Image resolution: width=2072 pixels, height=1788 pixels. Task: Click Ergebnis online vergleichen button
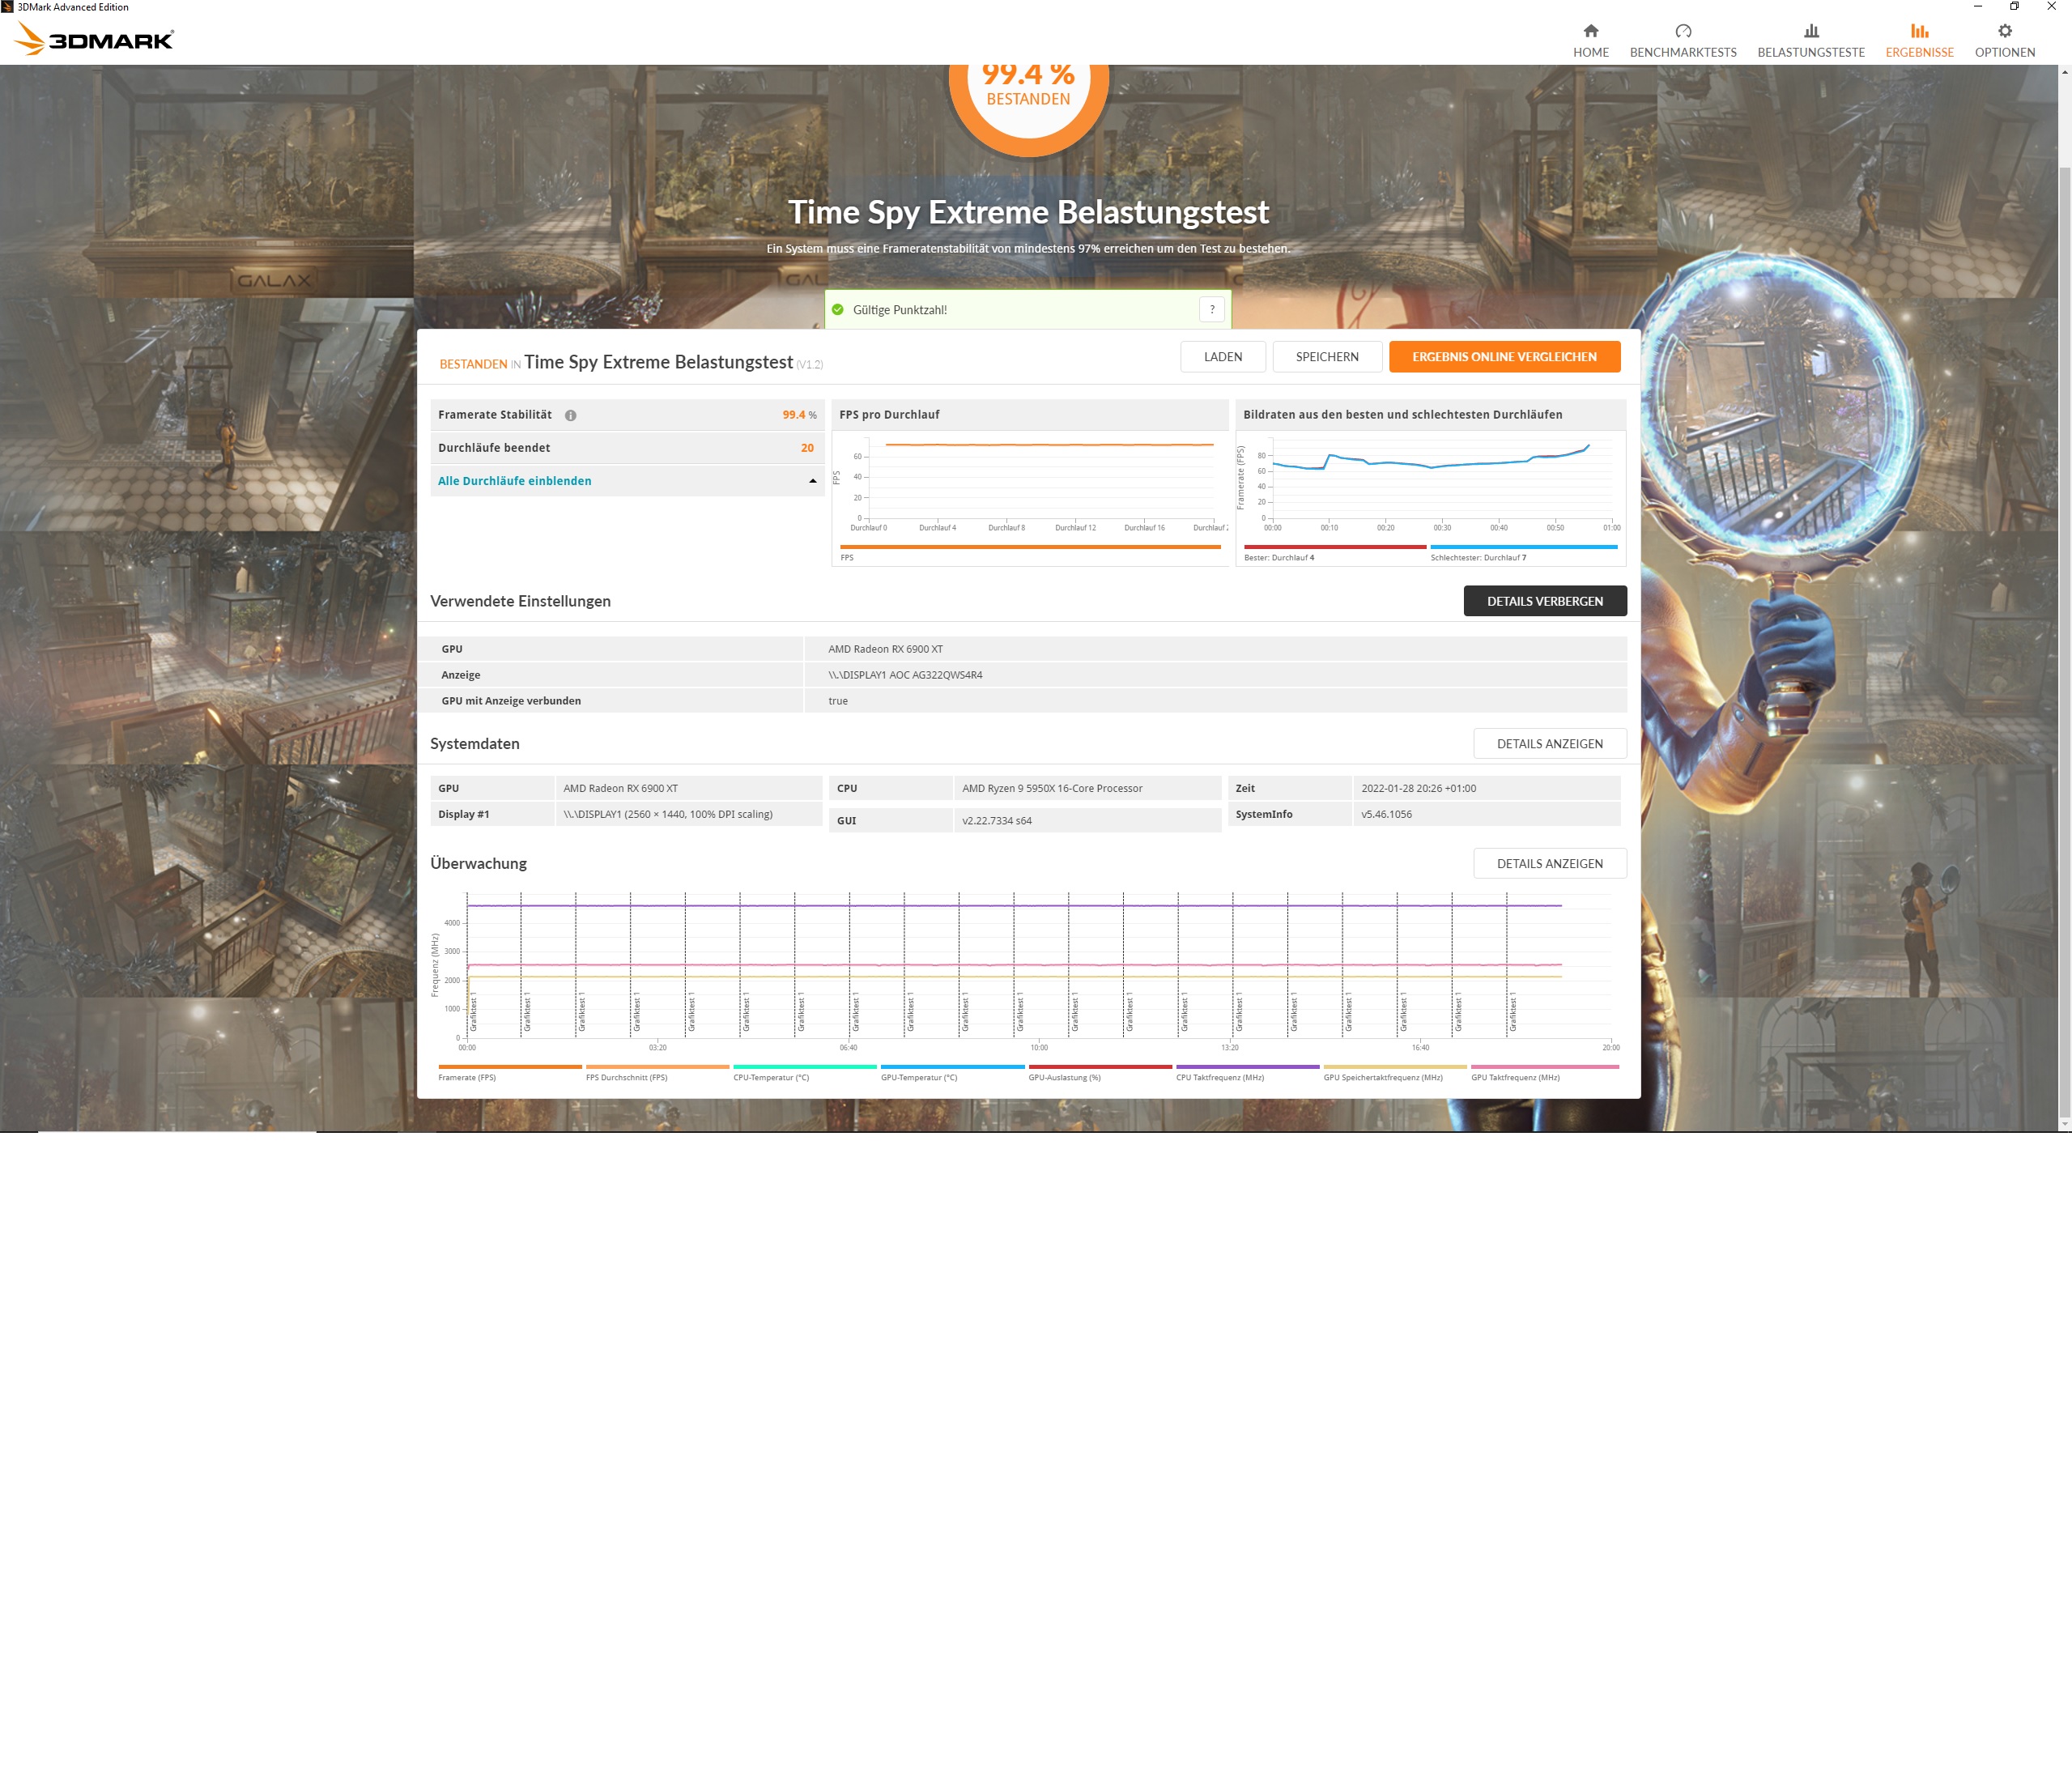[1503, 357]
